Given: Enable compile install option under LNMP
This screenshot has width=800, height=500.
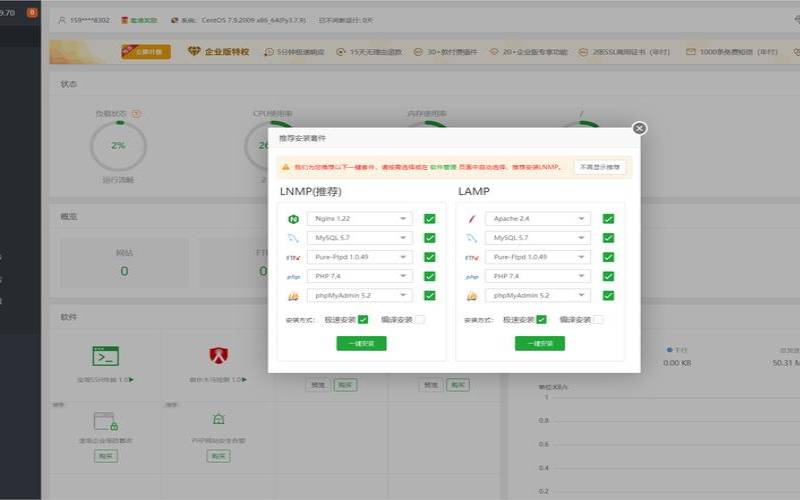Looking at the screenshot, I should (420, 320).
